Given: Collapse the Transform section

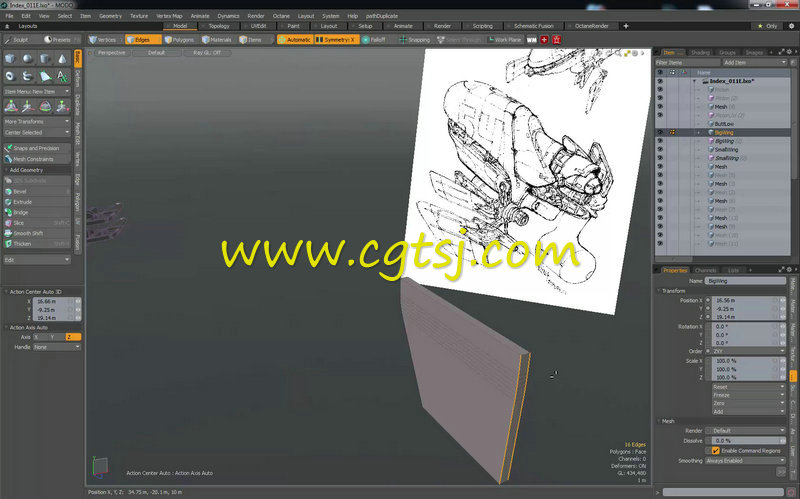Looking at the screenshot, I should [659, 291].
